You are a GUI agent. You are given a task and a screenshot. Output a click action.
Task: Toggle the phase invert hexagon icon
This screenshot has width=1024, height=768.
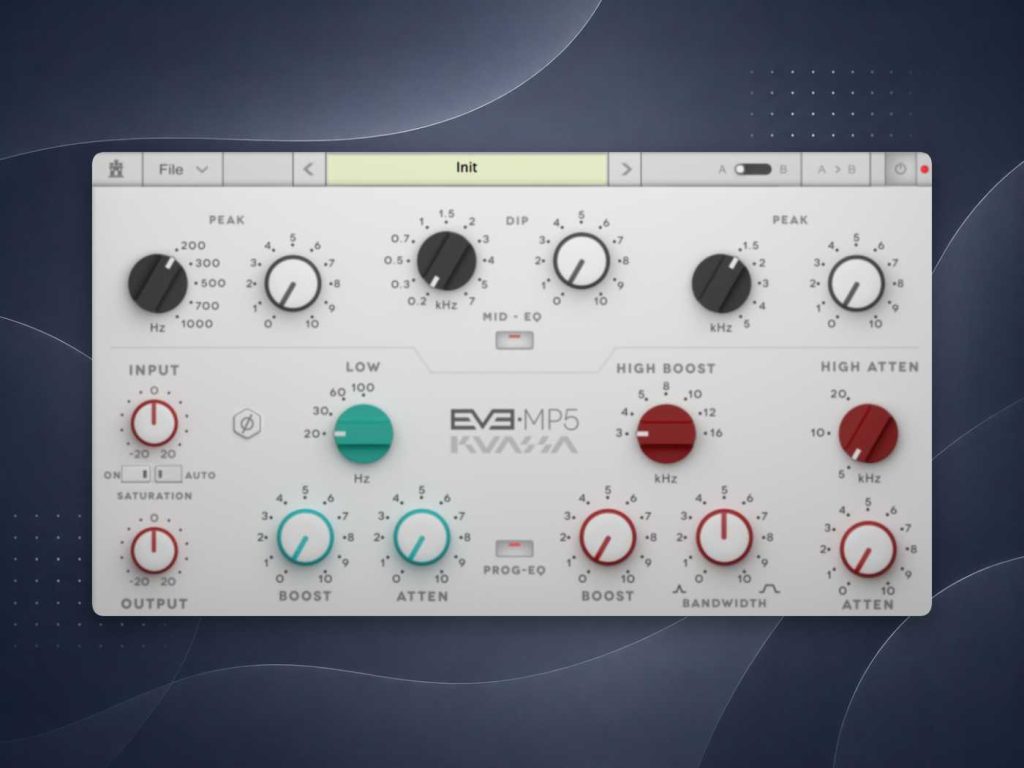click(x=248, y=424)
